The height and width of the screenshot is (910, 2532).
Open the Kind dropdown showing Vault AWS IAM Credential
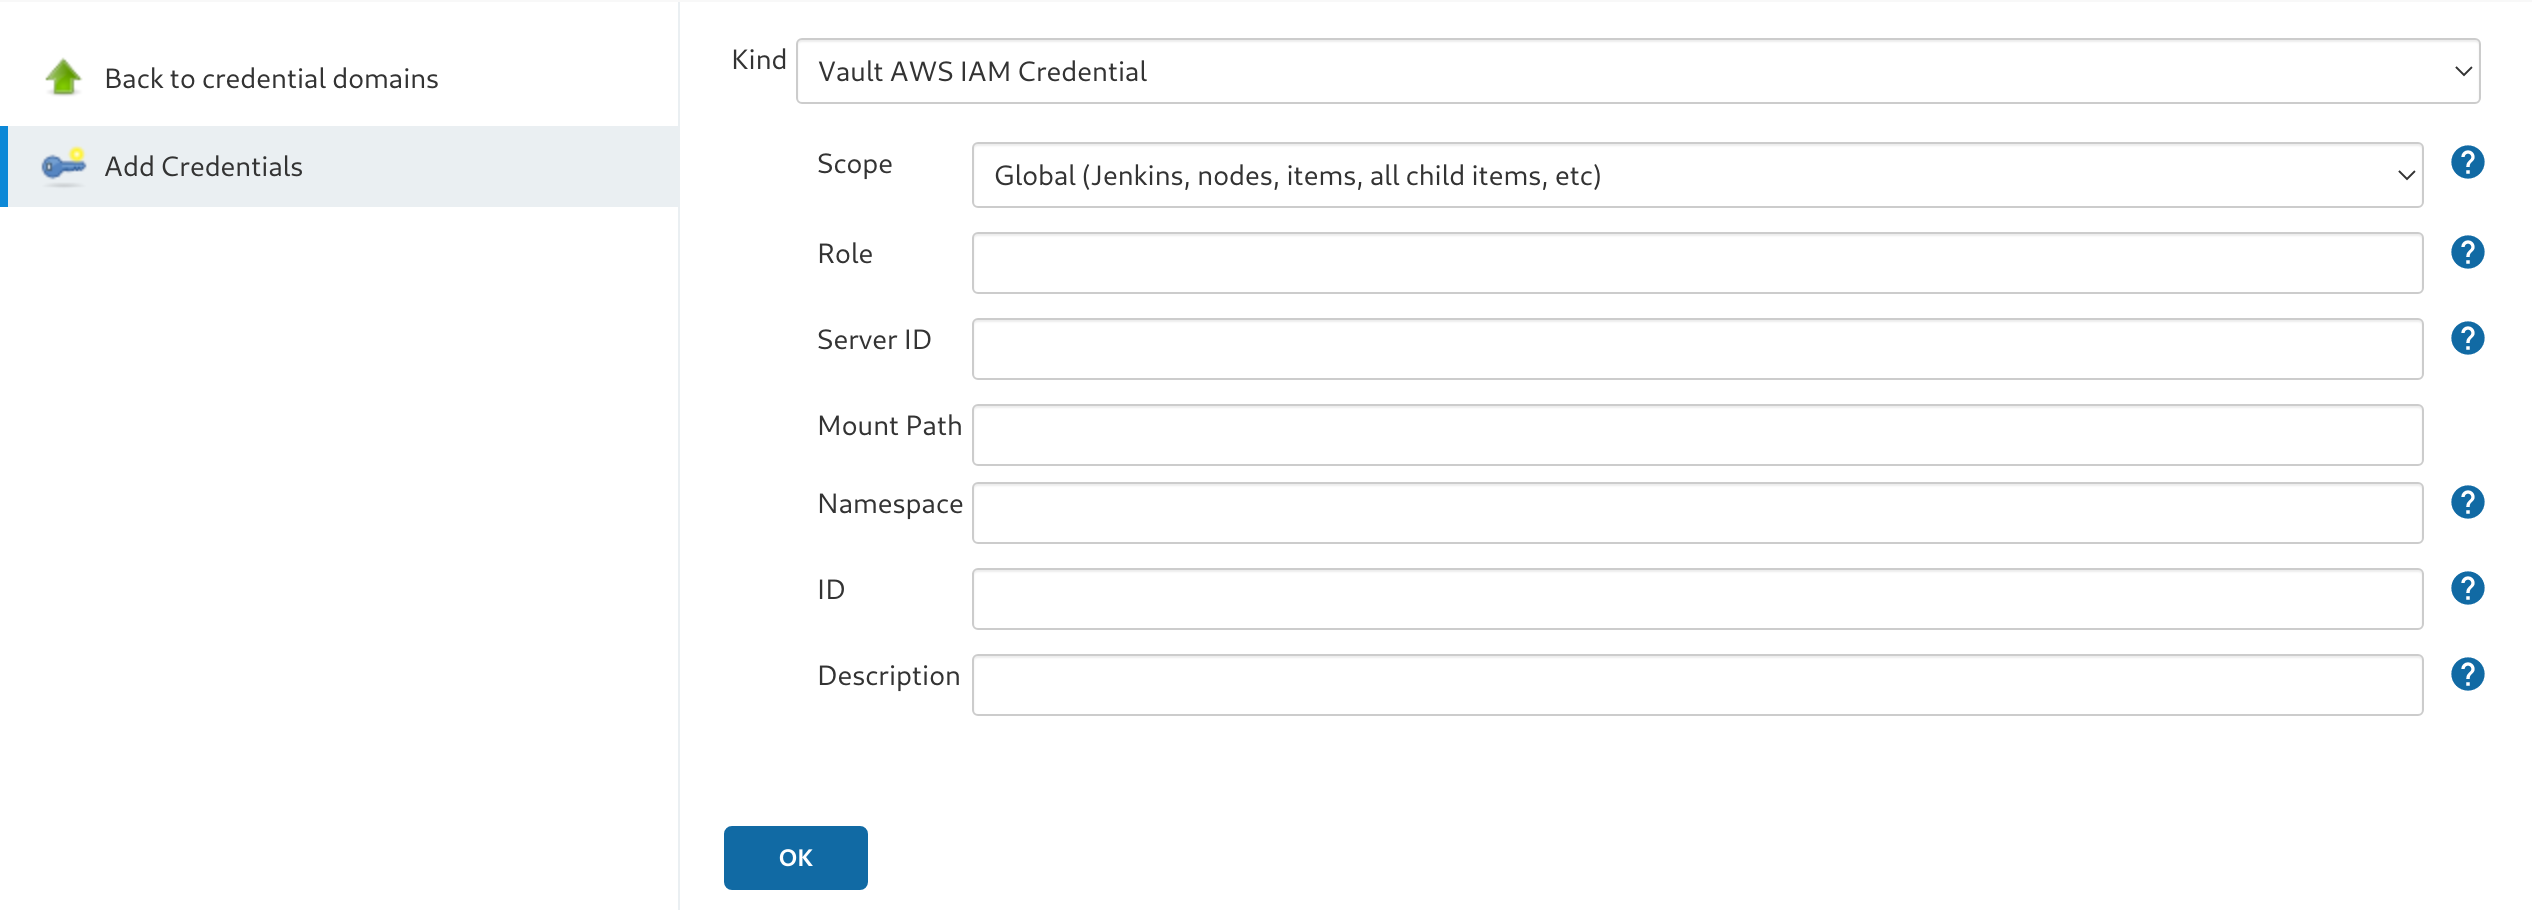click(1638, 71)
